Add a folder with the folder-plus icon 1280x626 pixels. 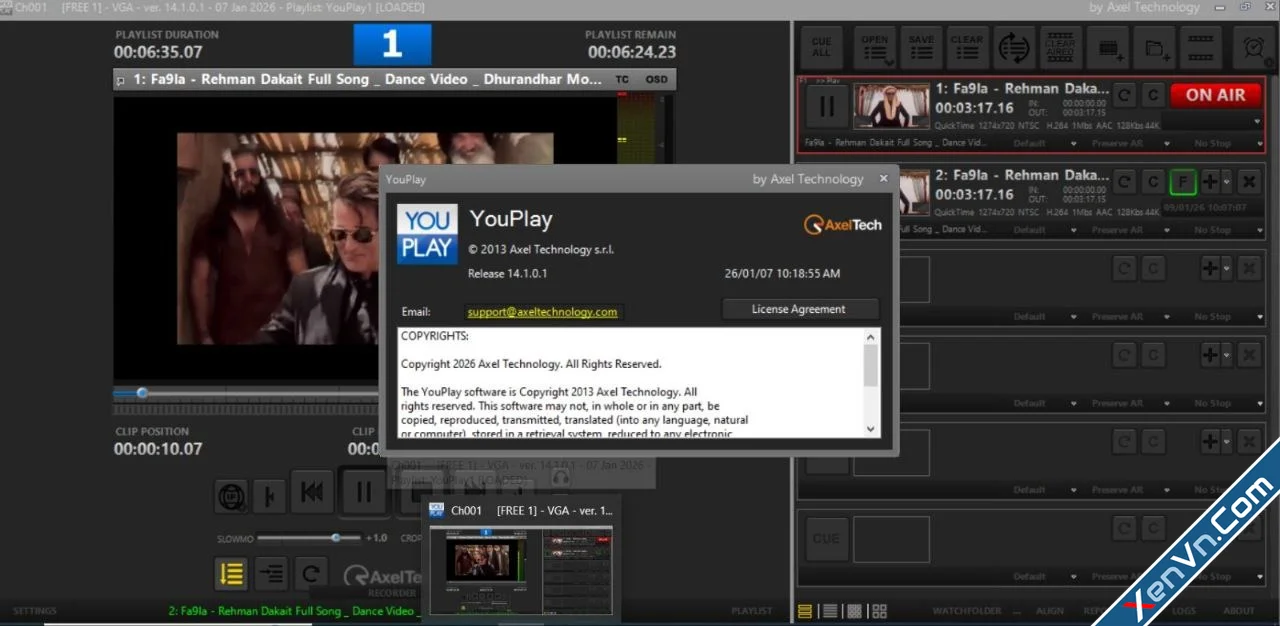click(x=1153, y=47)
